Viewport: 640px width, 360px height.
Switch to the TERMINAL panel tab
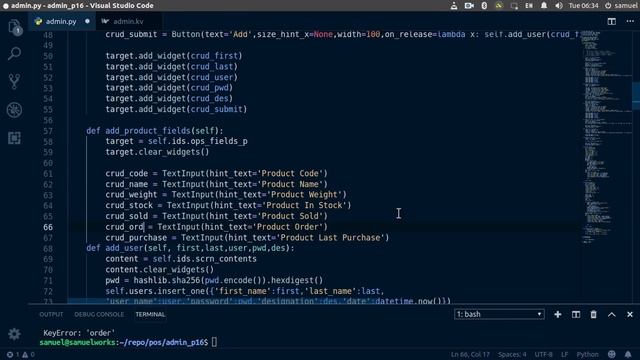click(x=150, y=314)
